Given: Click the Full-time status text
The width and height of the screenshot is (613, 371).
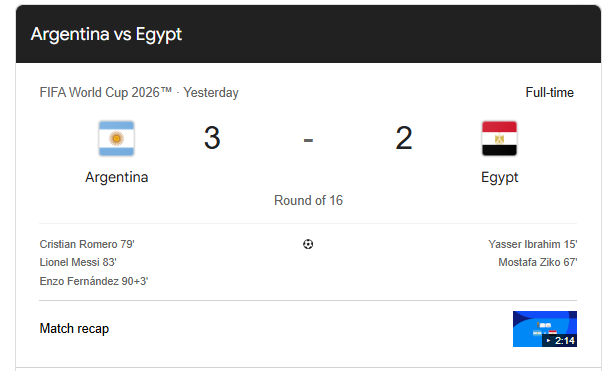Looking at the screenshot, I should pos(549,93).
